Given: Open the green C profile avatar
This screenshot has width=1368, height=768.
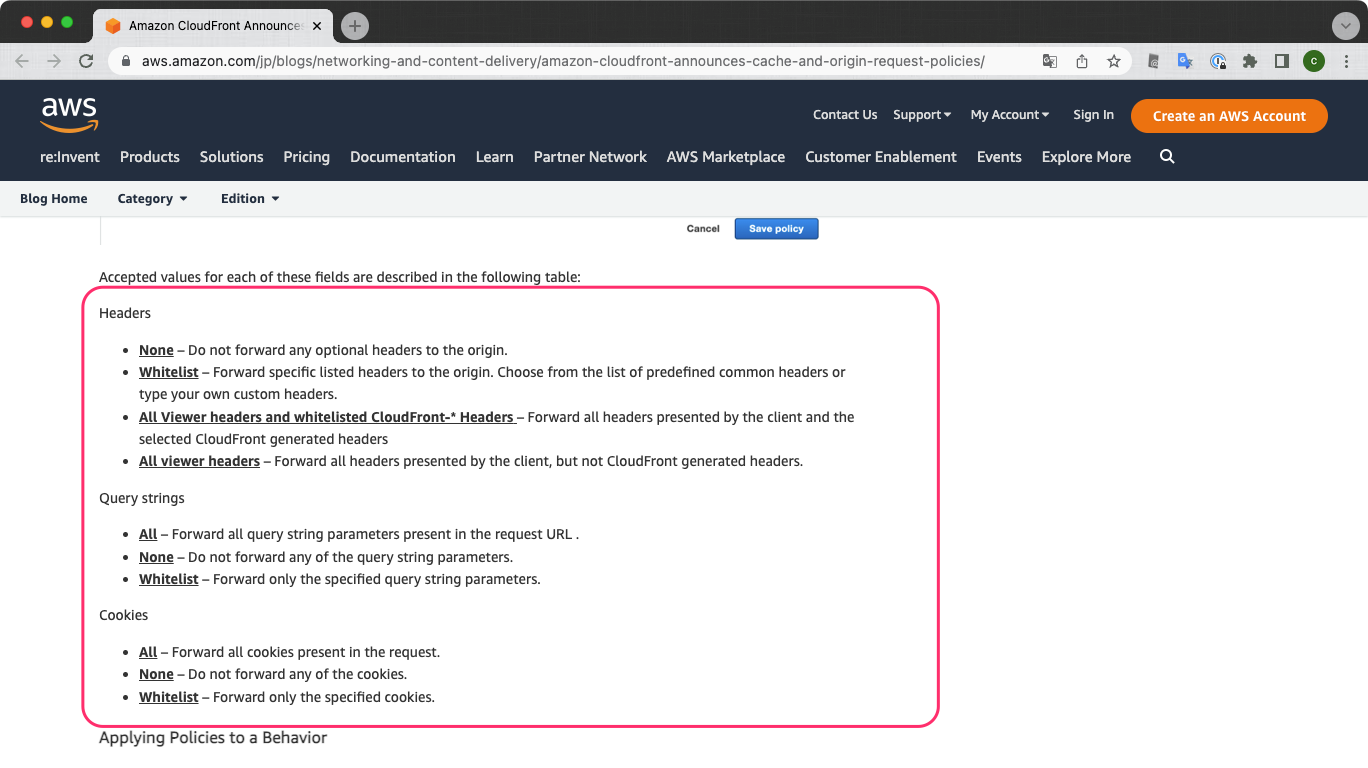Looking at the screenshot, I should tap(1314, 61).
